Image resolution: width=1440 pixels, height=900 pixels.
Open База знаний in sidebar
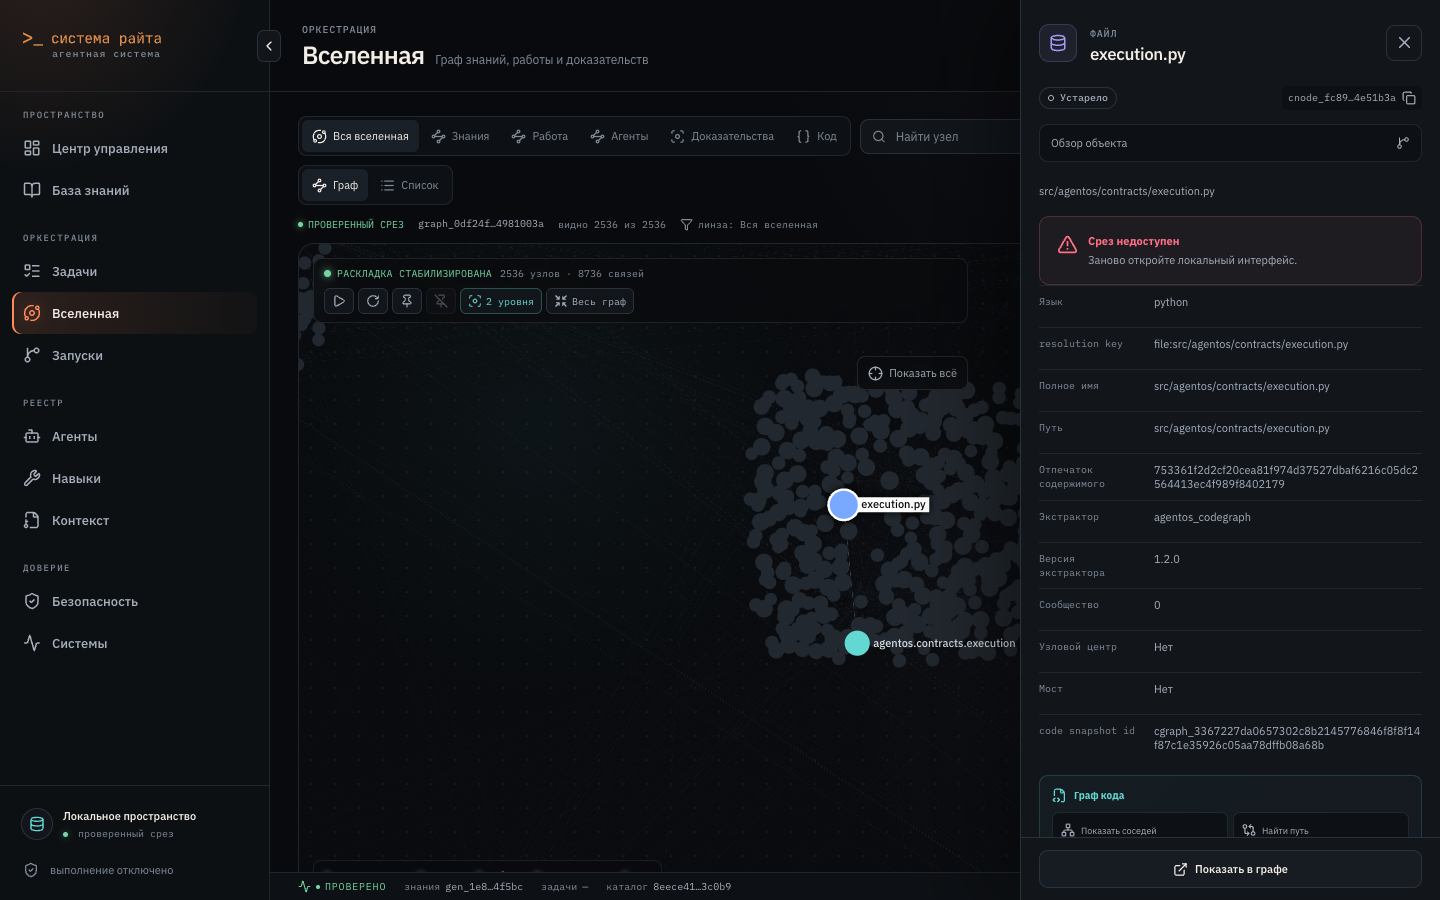tap(135, 190)
